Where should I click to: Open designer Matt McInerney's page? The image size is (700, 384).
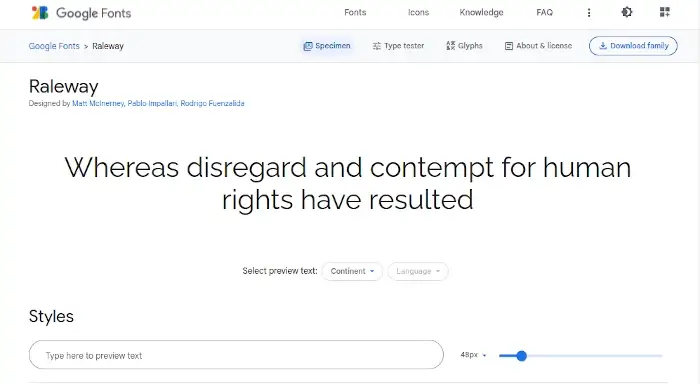98,104
